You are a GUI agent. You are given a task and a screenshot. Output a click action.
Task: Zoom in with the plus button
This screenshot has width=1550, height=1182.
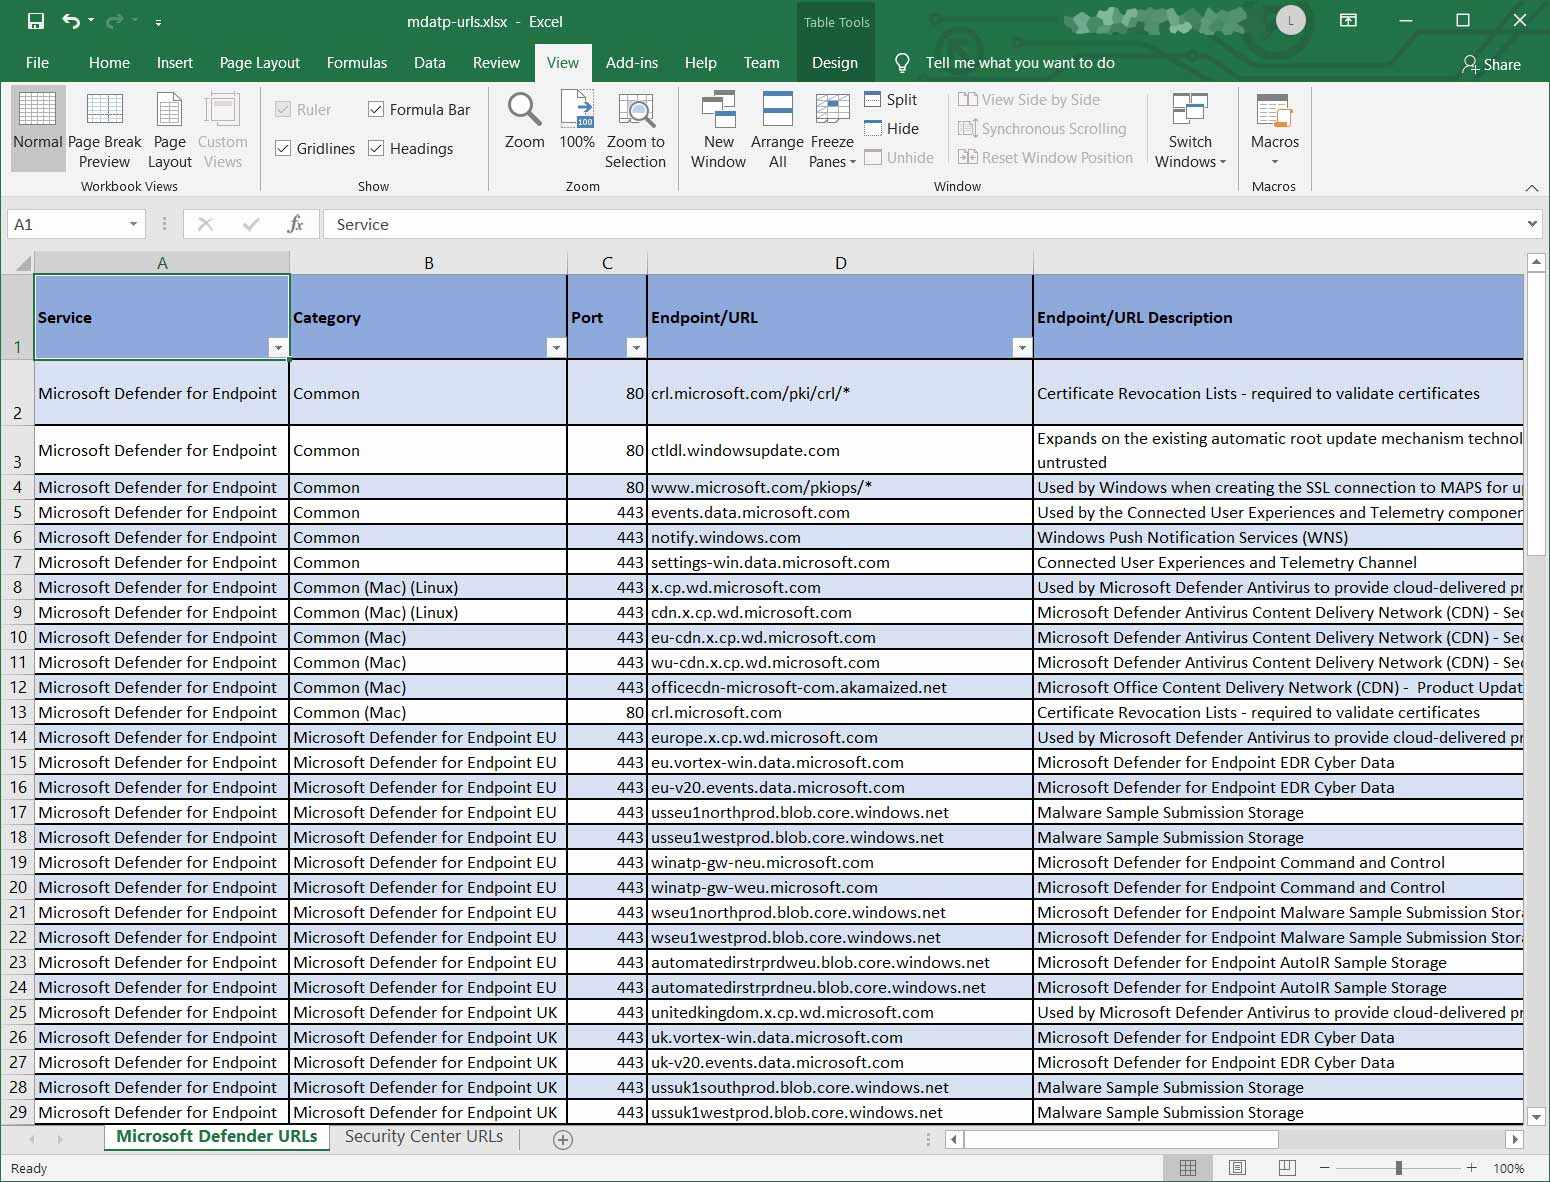(1472, 1168)
